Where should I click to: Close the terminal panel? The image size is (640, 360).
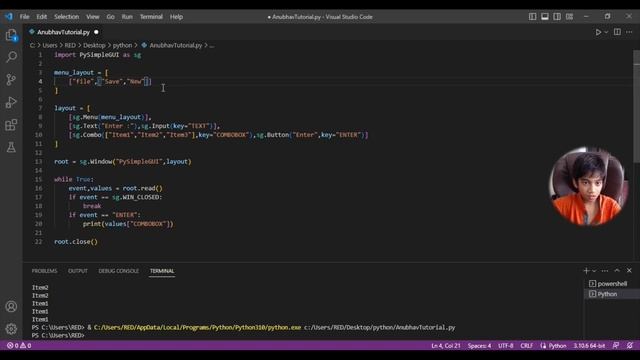pyautogui.click(x=629, y=271)
